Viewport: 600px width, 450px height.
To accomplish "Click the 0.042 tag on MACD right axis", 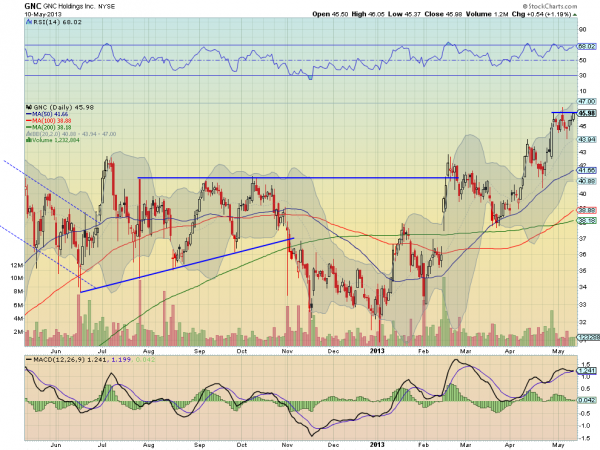I will [586, 400].
